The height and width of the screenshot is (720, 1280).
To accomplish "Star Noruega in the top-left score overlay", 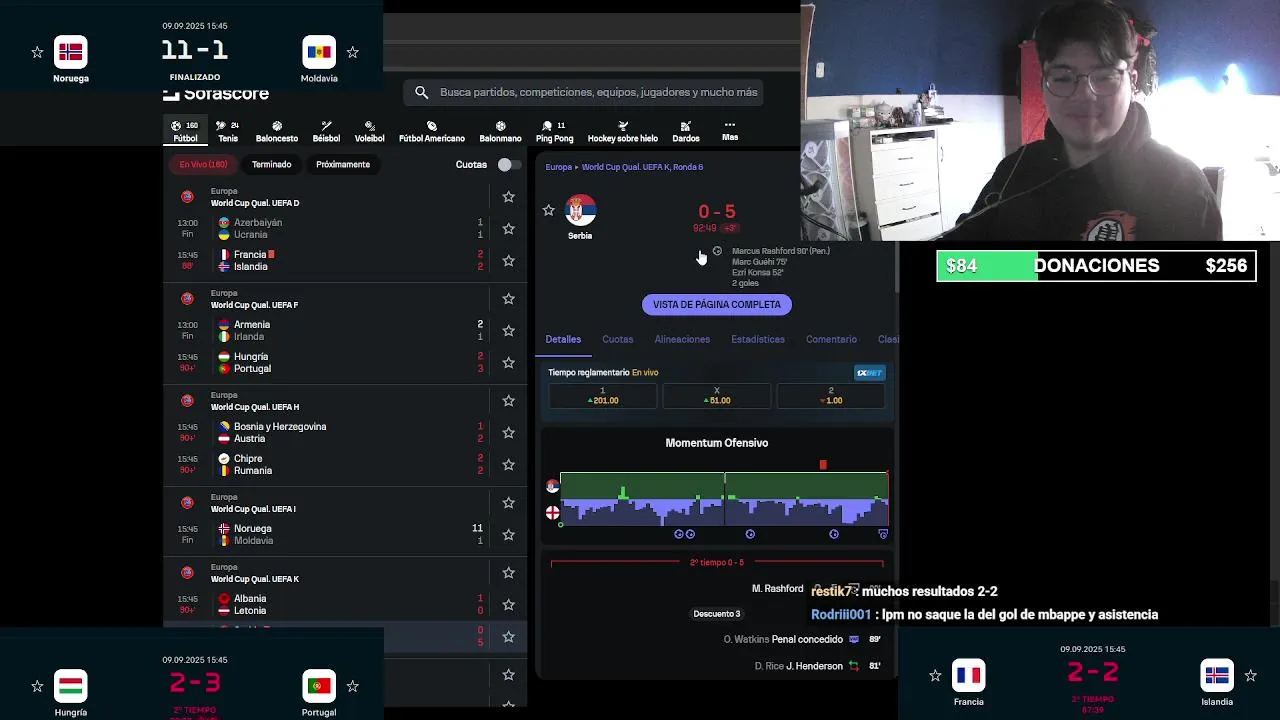I will [37, 52].
